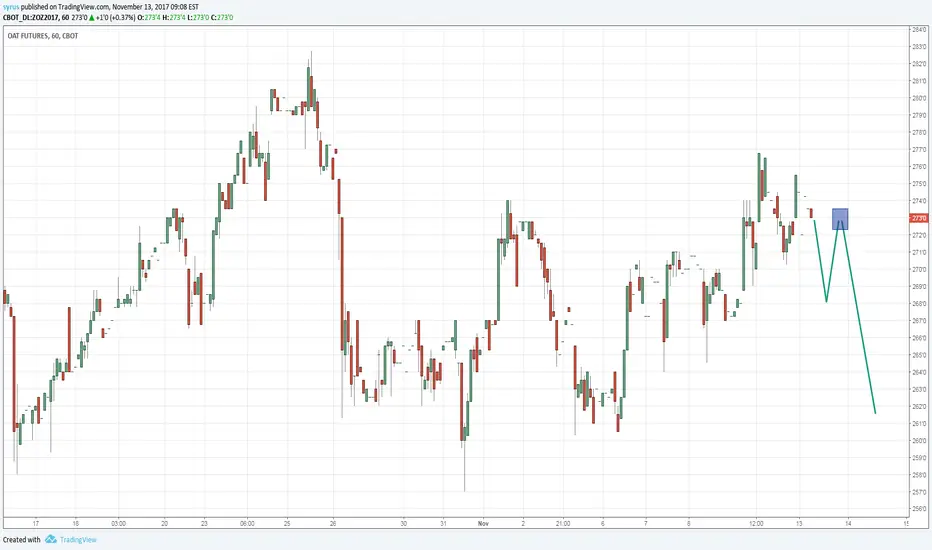Image resolution: width=932 pixels, height=550 pixels.
Task: Click the O:273'4 open value
Action: (x=149, y=18)
